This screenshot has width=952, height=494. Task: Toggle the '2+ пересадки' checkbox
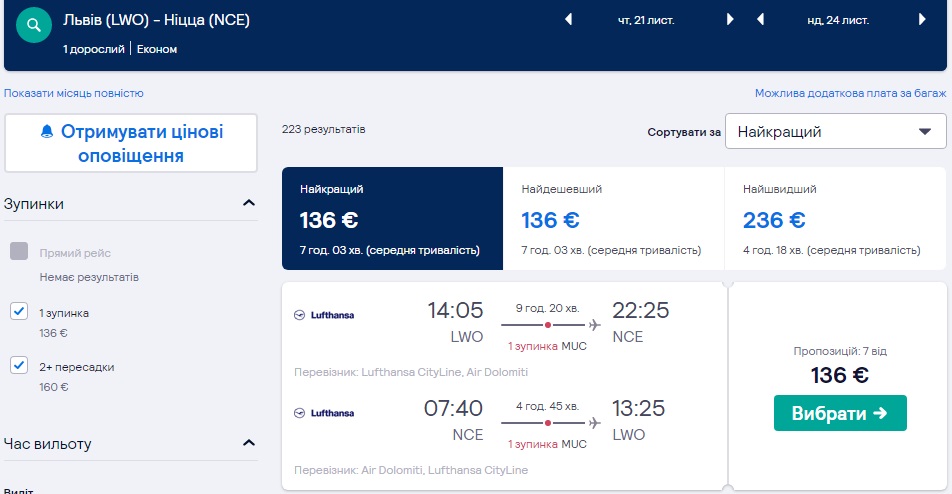[19, 366]
